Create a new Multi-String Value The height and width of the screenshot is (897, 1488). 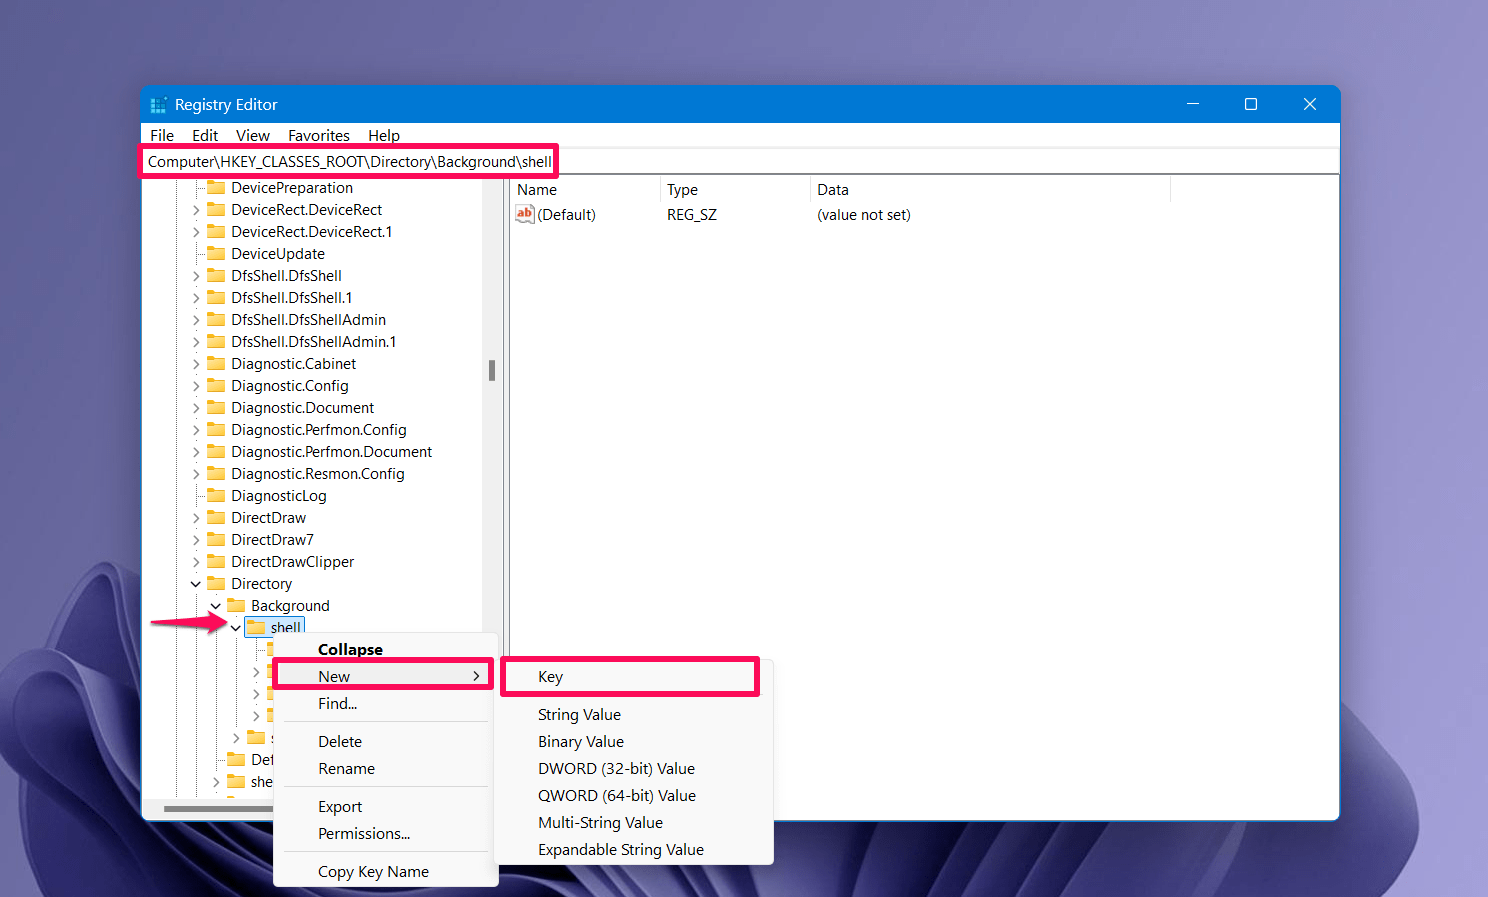point(634,822)
